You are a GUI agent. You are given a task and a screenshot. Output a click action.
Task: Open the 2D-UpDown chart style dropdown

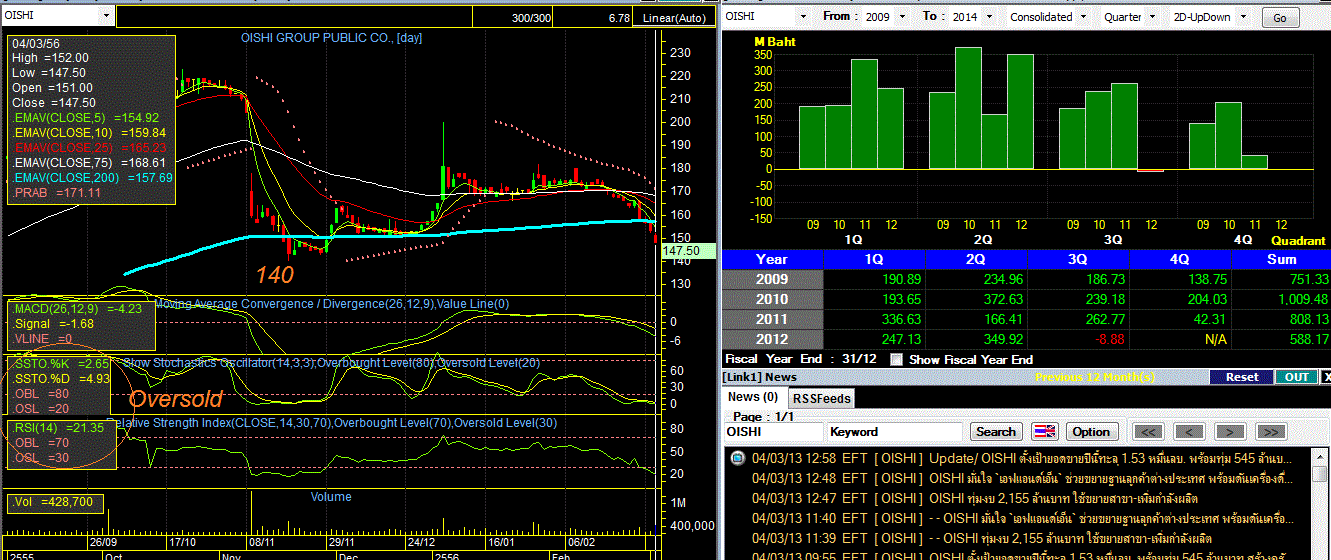(x=1243, y=17)
